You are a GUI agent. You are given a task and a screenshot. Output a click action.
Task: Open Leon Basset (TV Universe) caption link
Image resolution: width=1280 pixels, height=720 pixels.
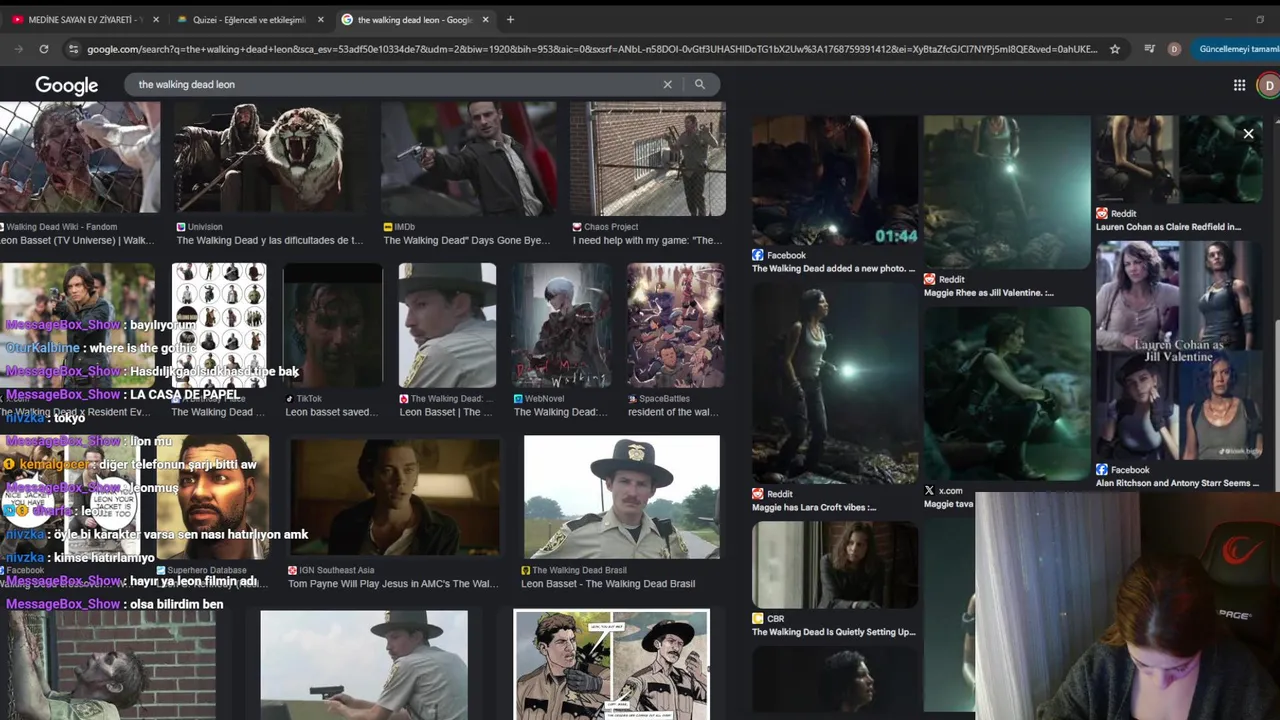click(77, 241)
